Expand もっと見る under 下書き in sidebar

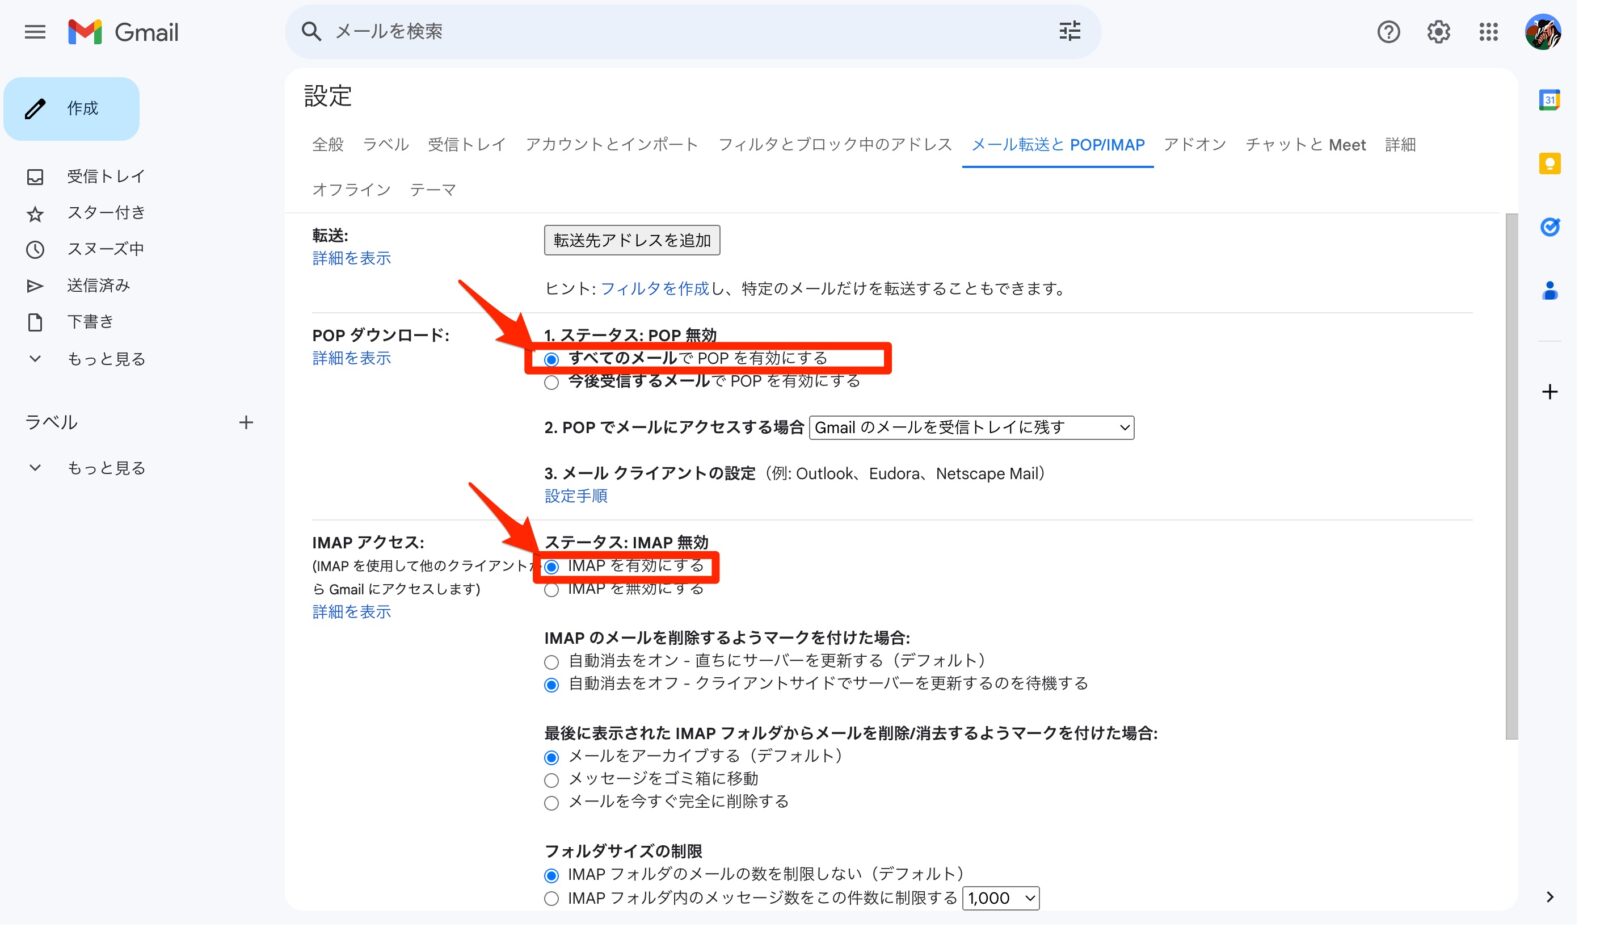click(x=106, y=359)
